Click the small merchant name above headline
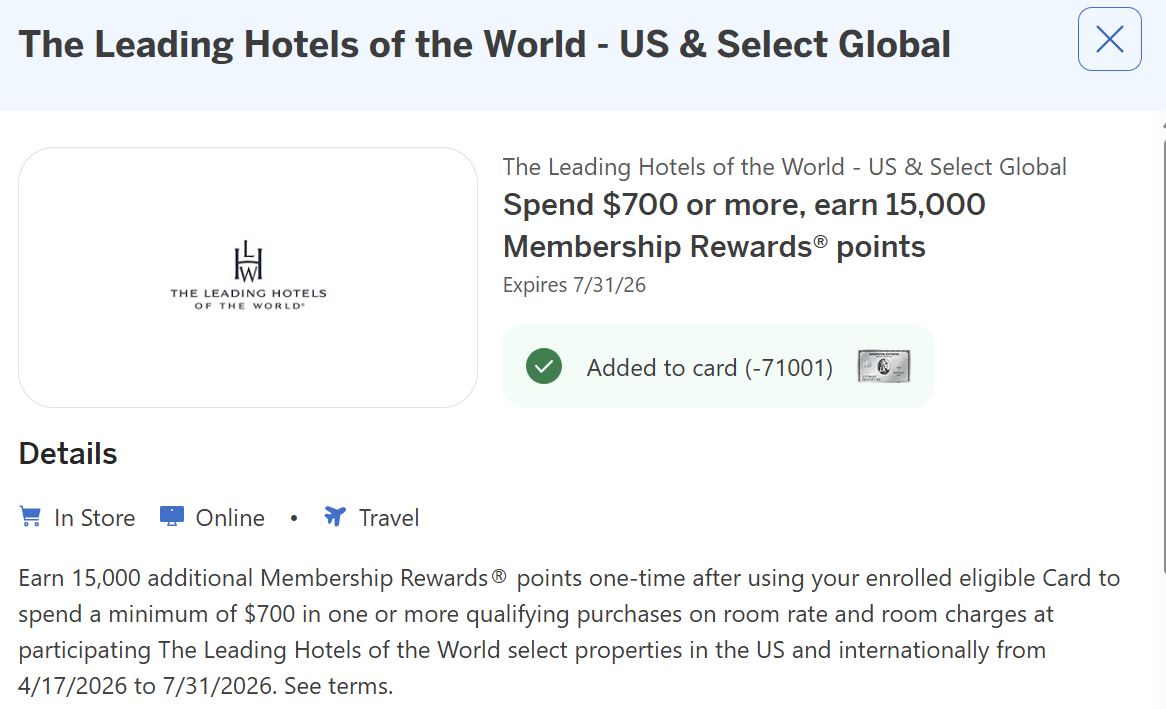Screen dimensions: 1166x709 [x=784, y=167]
